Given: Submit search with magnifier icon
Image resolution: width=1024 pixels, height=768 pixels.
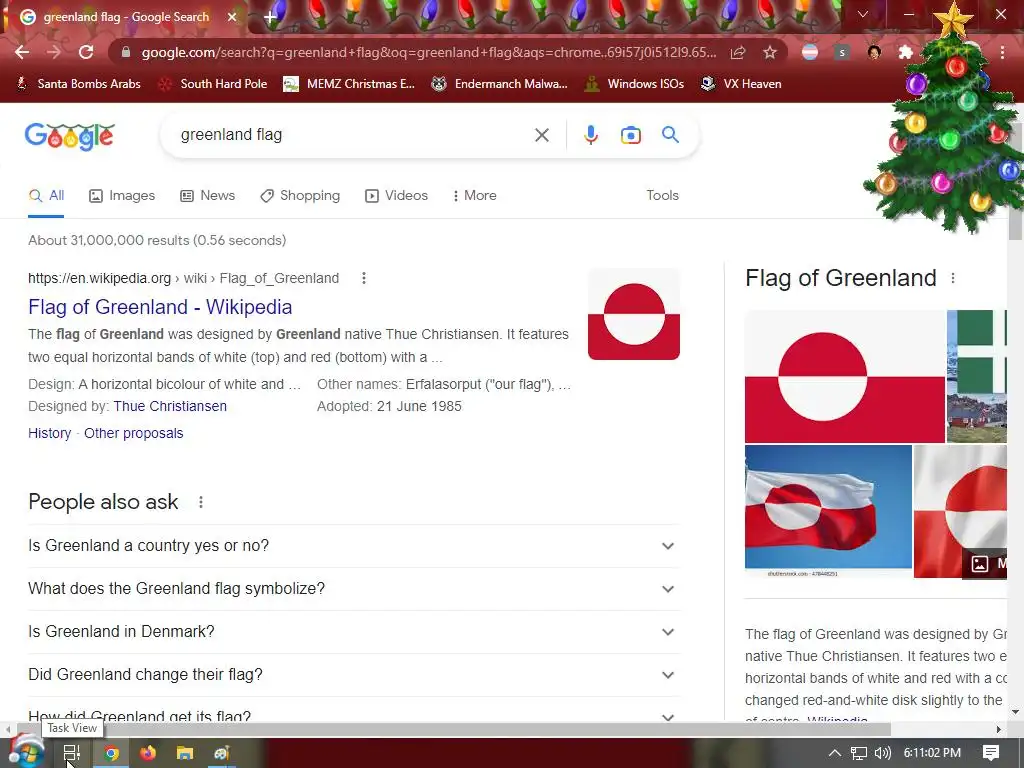Looking at the screenshot, I should click(670, 135).
